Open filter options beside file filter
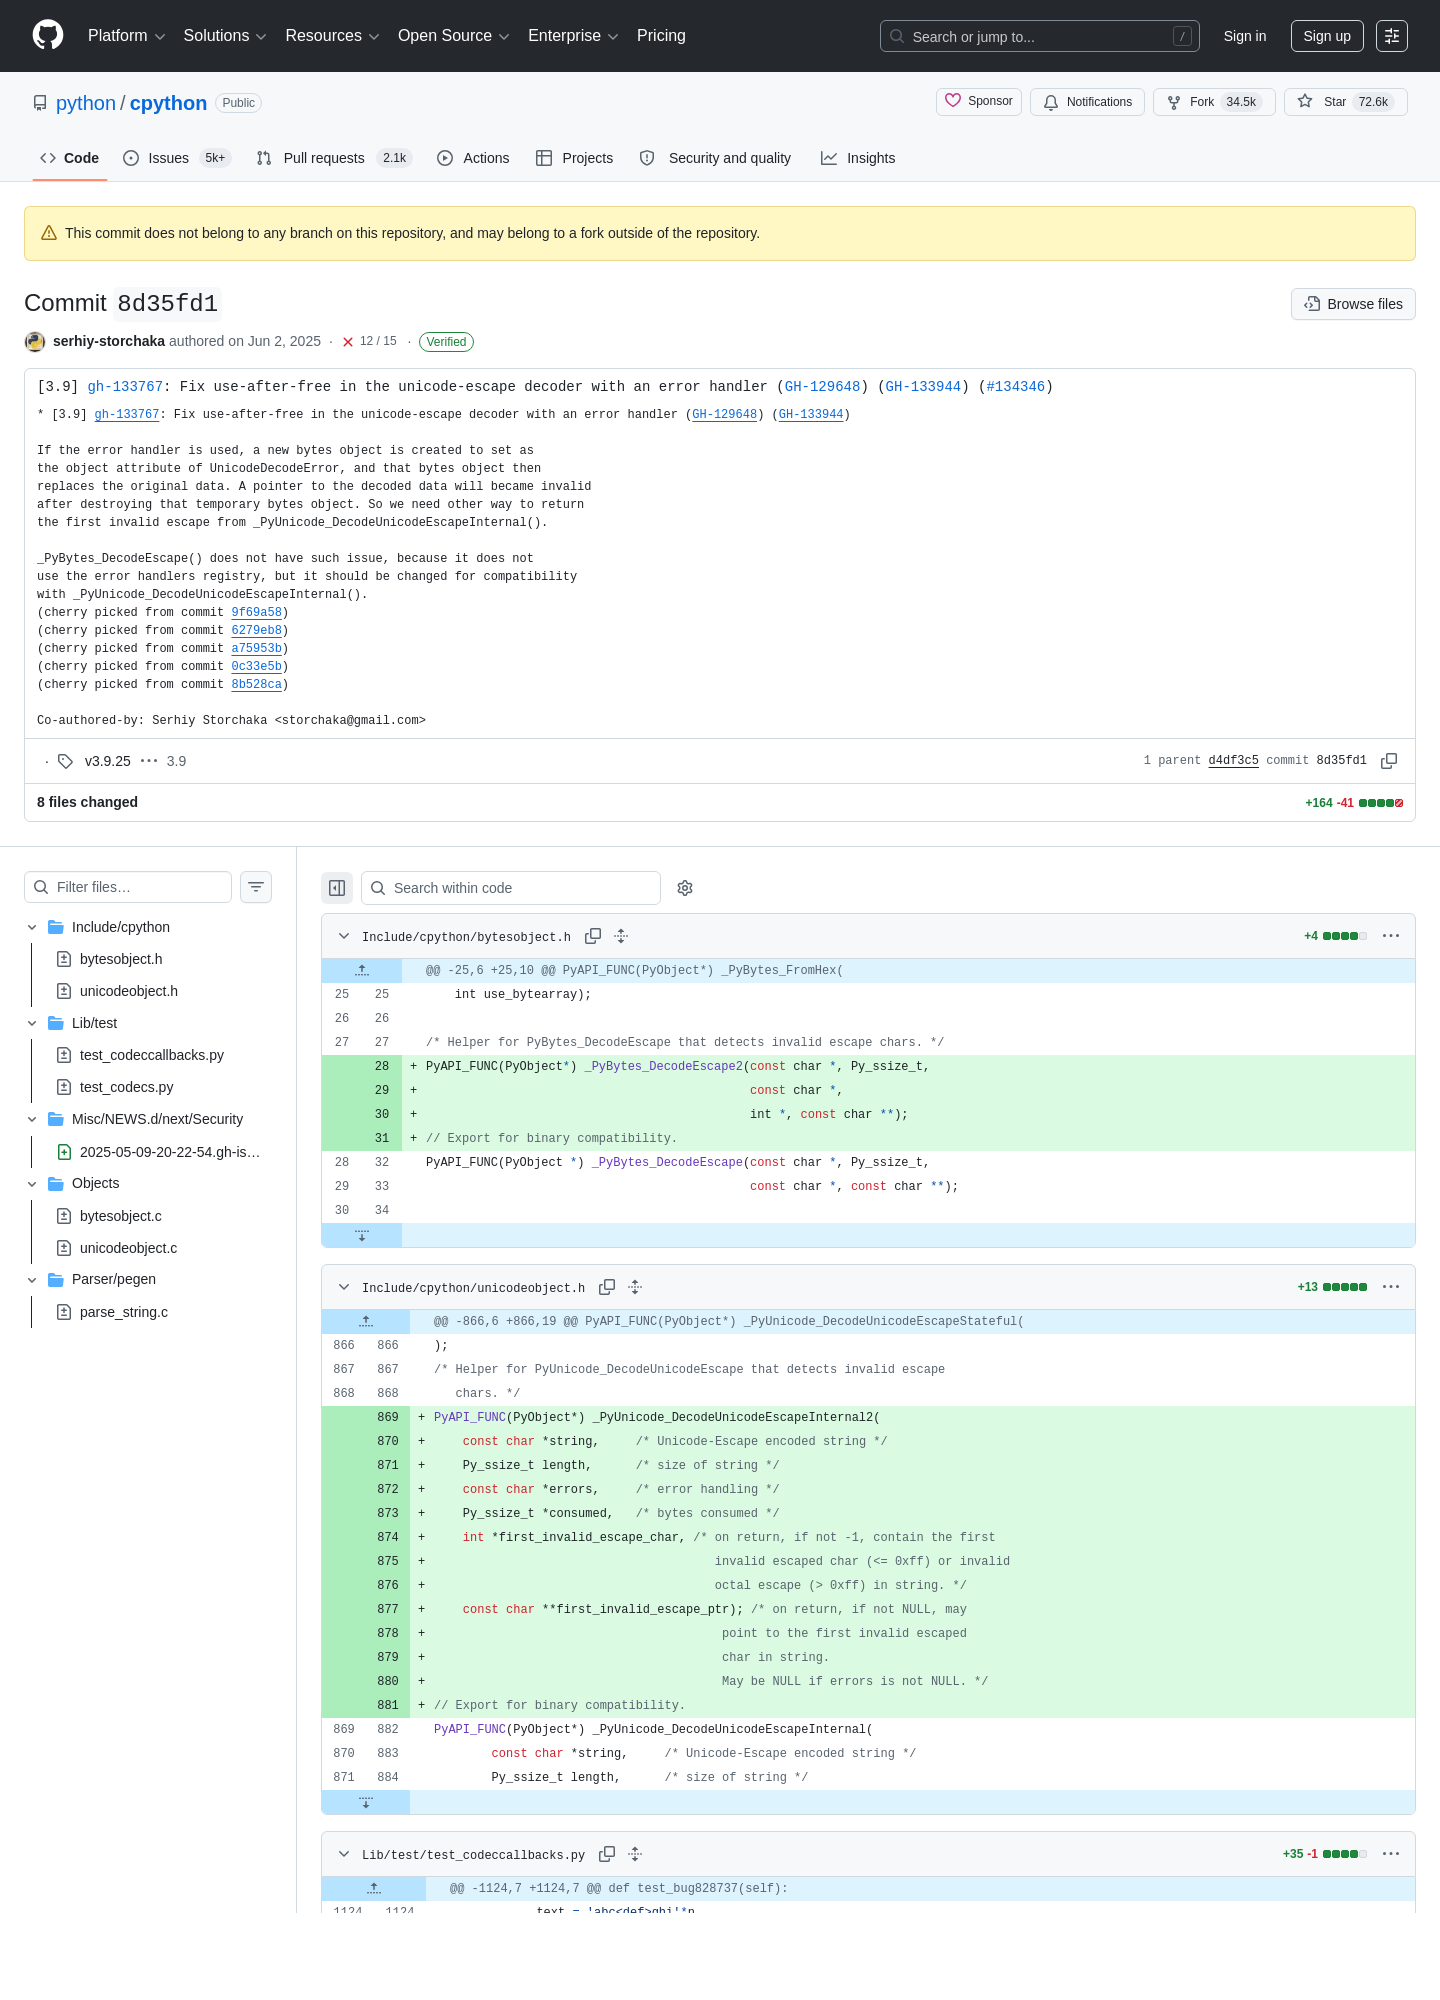Screen dimensions: 1440x2000 click(256, 887)
